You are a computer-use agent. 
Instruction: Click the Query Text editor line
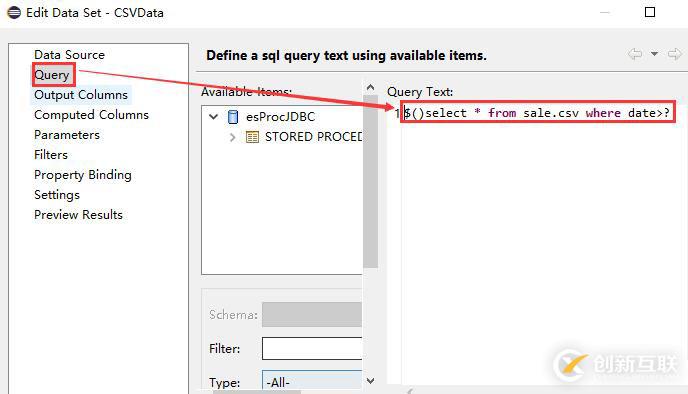click(x=537, y=113)
